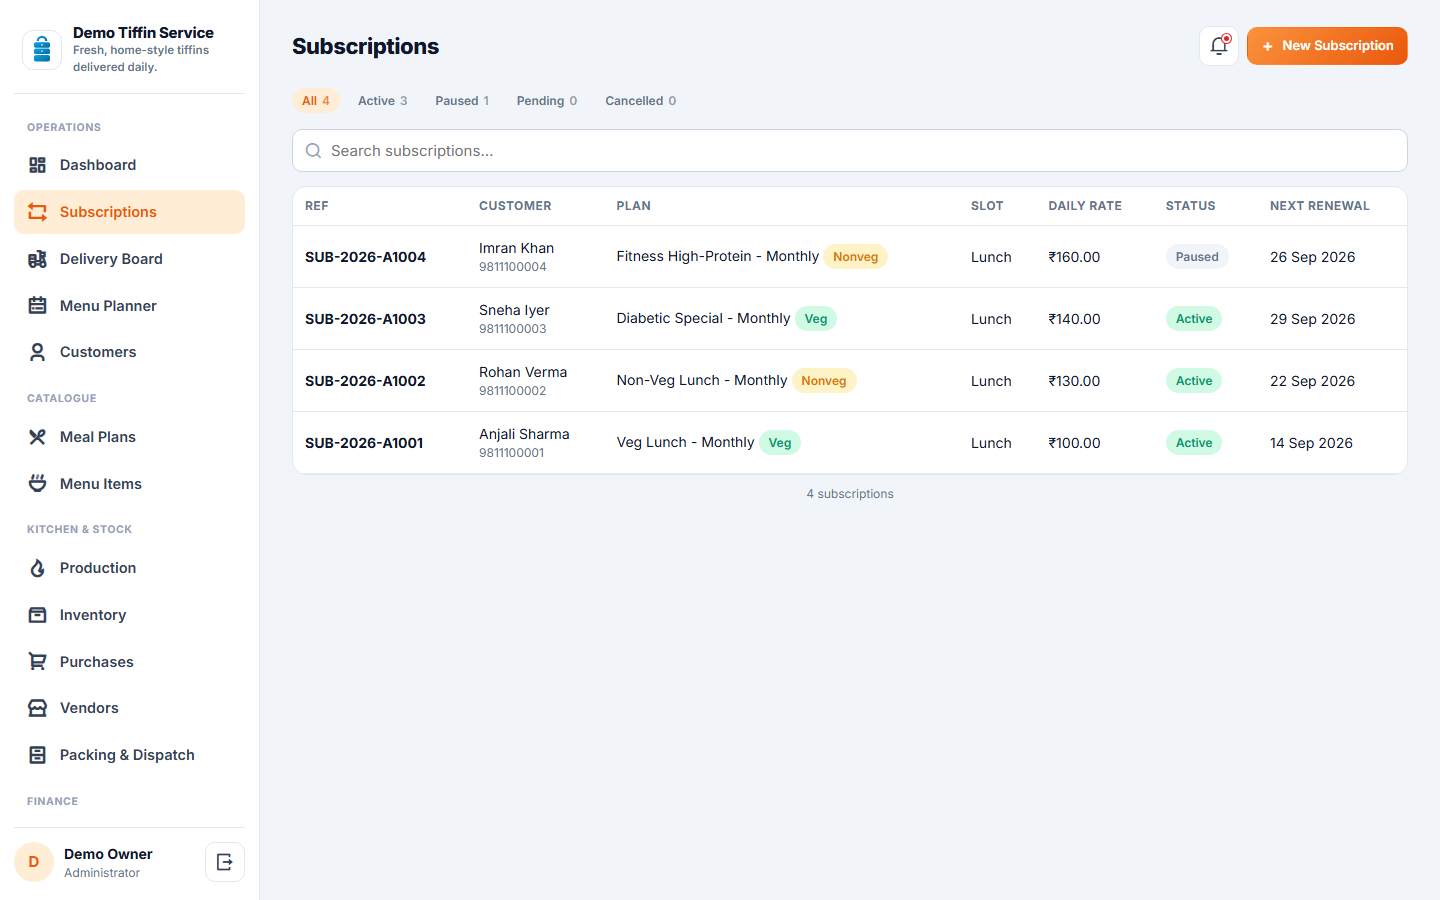Open subscription SUB-2026-A1002
Screen dimensions: 1440x900
click(366, 381)
